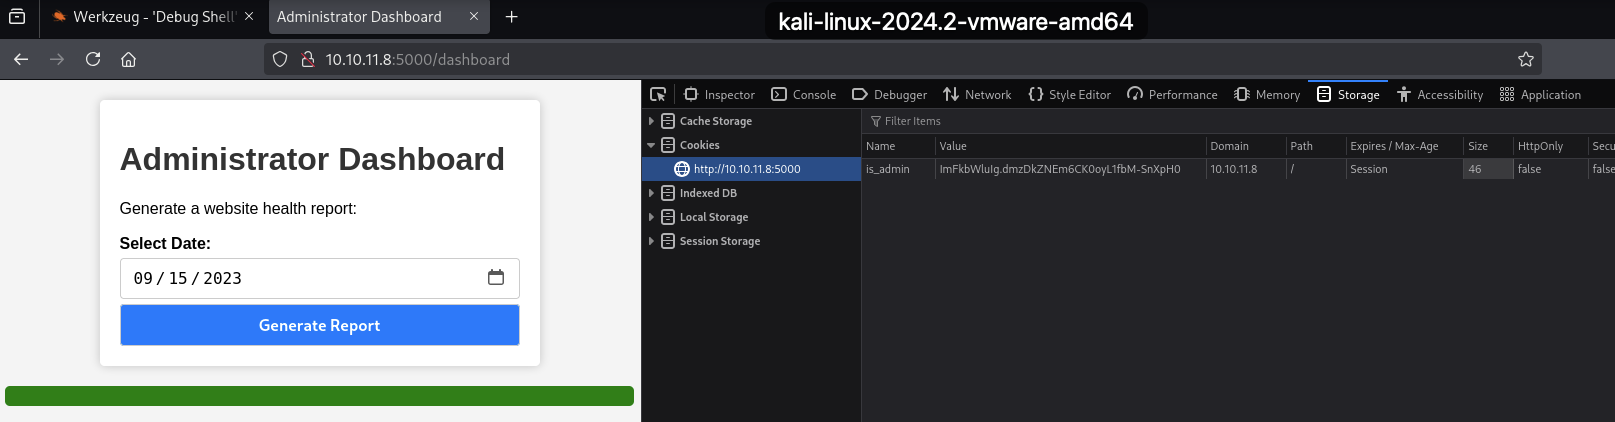Click the Generate Report button
This screenshot has height=422, width=1615.
click(x=320, y=326)
